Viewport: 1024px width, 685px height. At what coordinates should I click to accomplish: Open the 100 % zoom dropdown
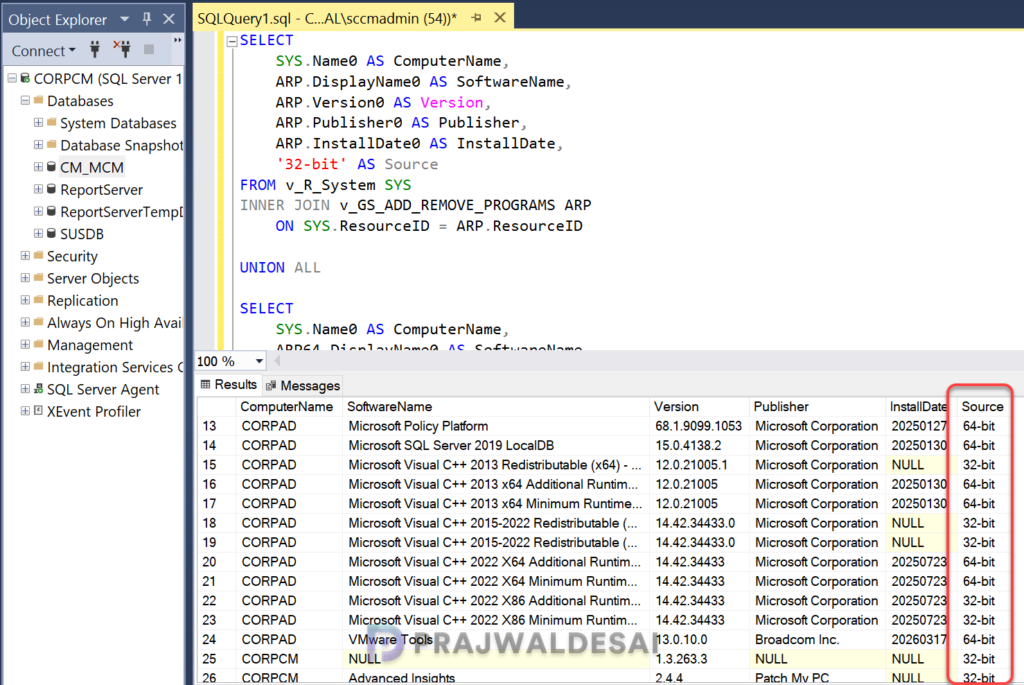pos(259,361)
